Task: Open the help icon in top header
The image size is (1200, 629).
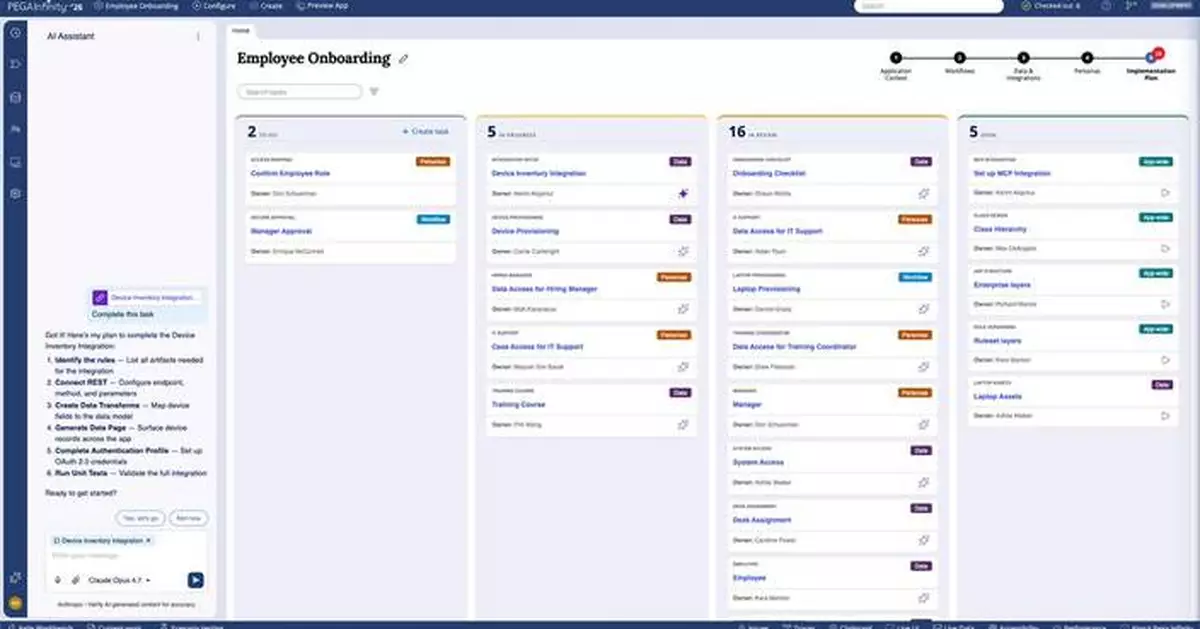Action: pyautogui.click(x=1106, y=5)
